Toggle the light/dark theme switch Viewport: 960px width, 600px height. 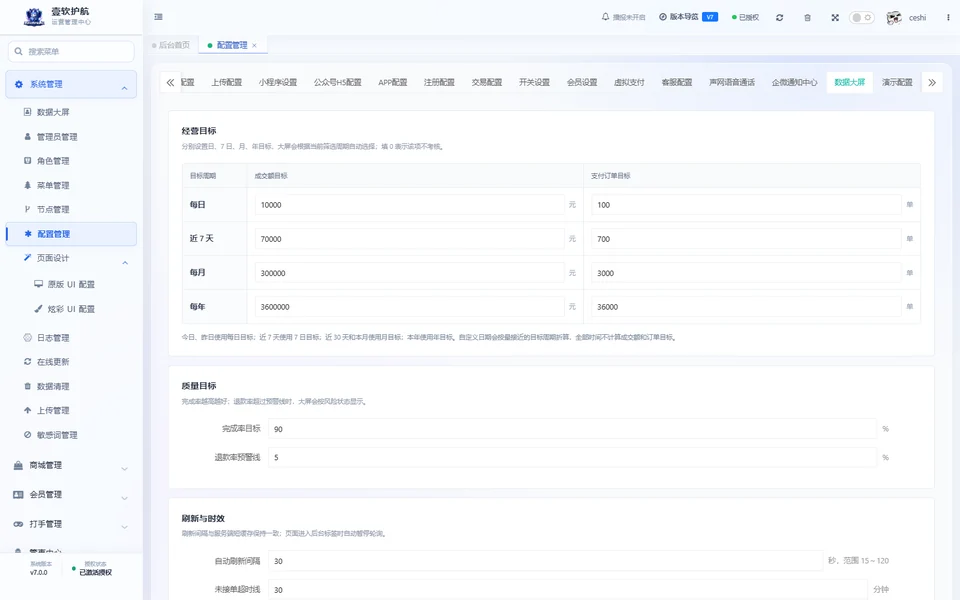(861, 18)
